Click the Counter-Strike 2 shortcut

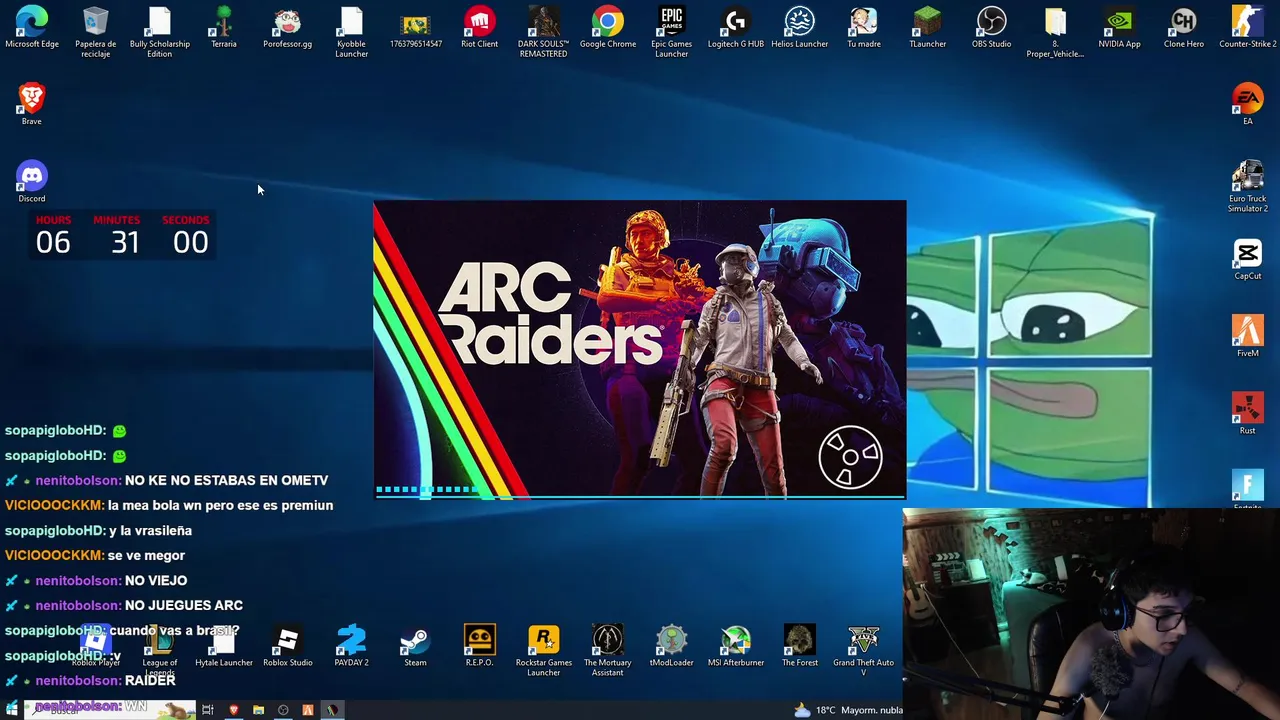pos(1247,28)
